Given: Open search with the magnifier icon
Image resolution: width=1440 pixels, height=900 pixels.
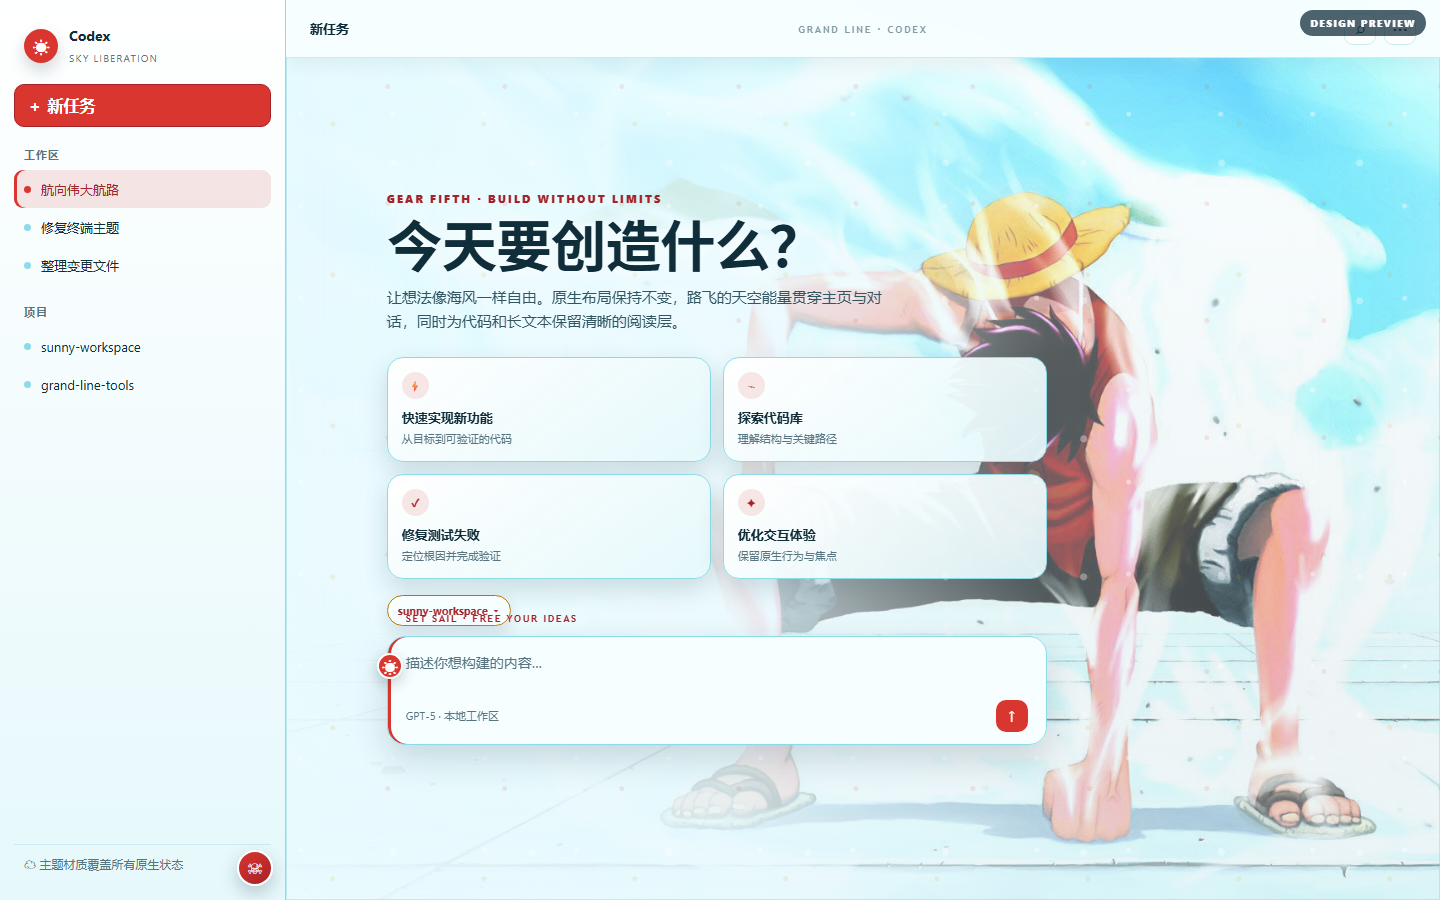Looking at the screenshot, I should [x=1360, y=30].
